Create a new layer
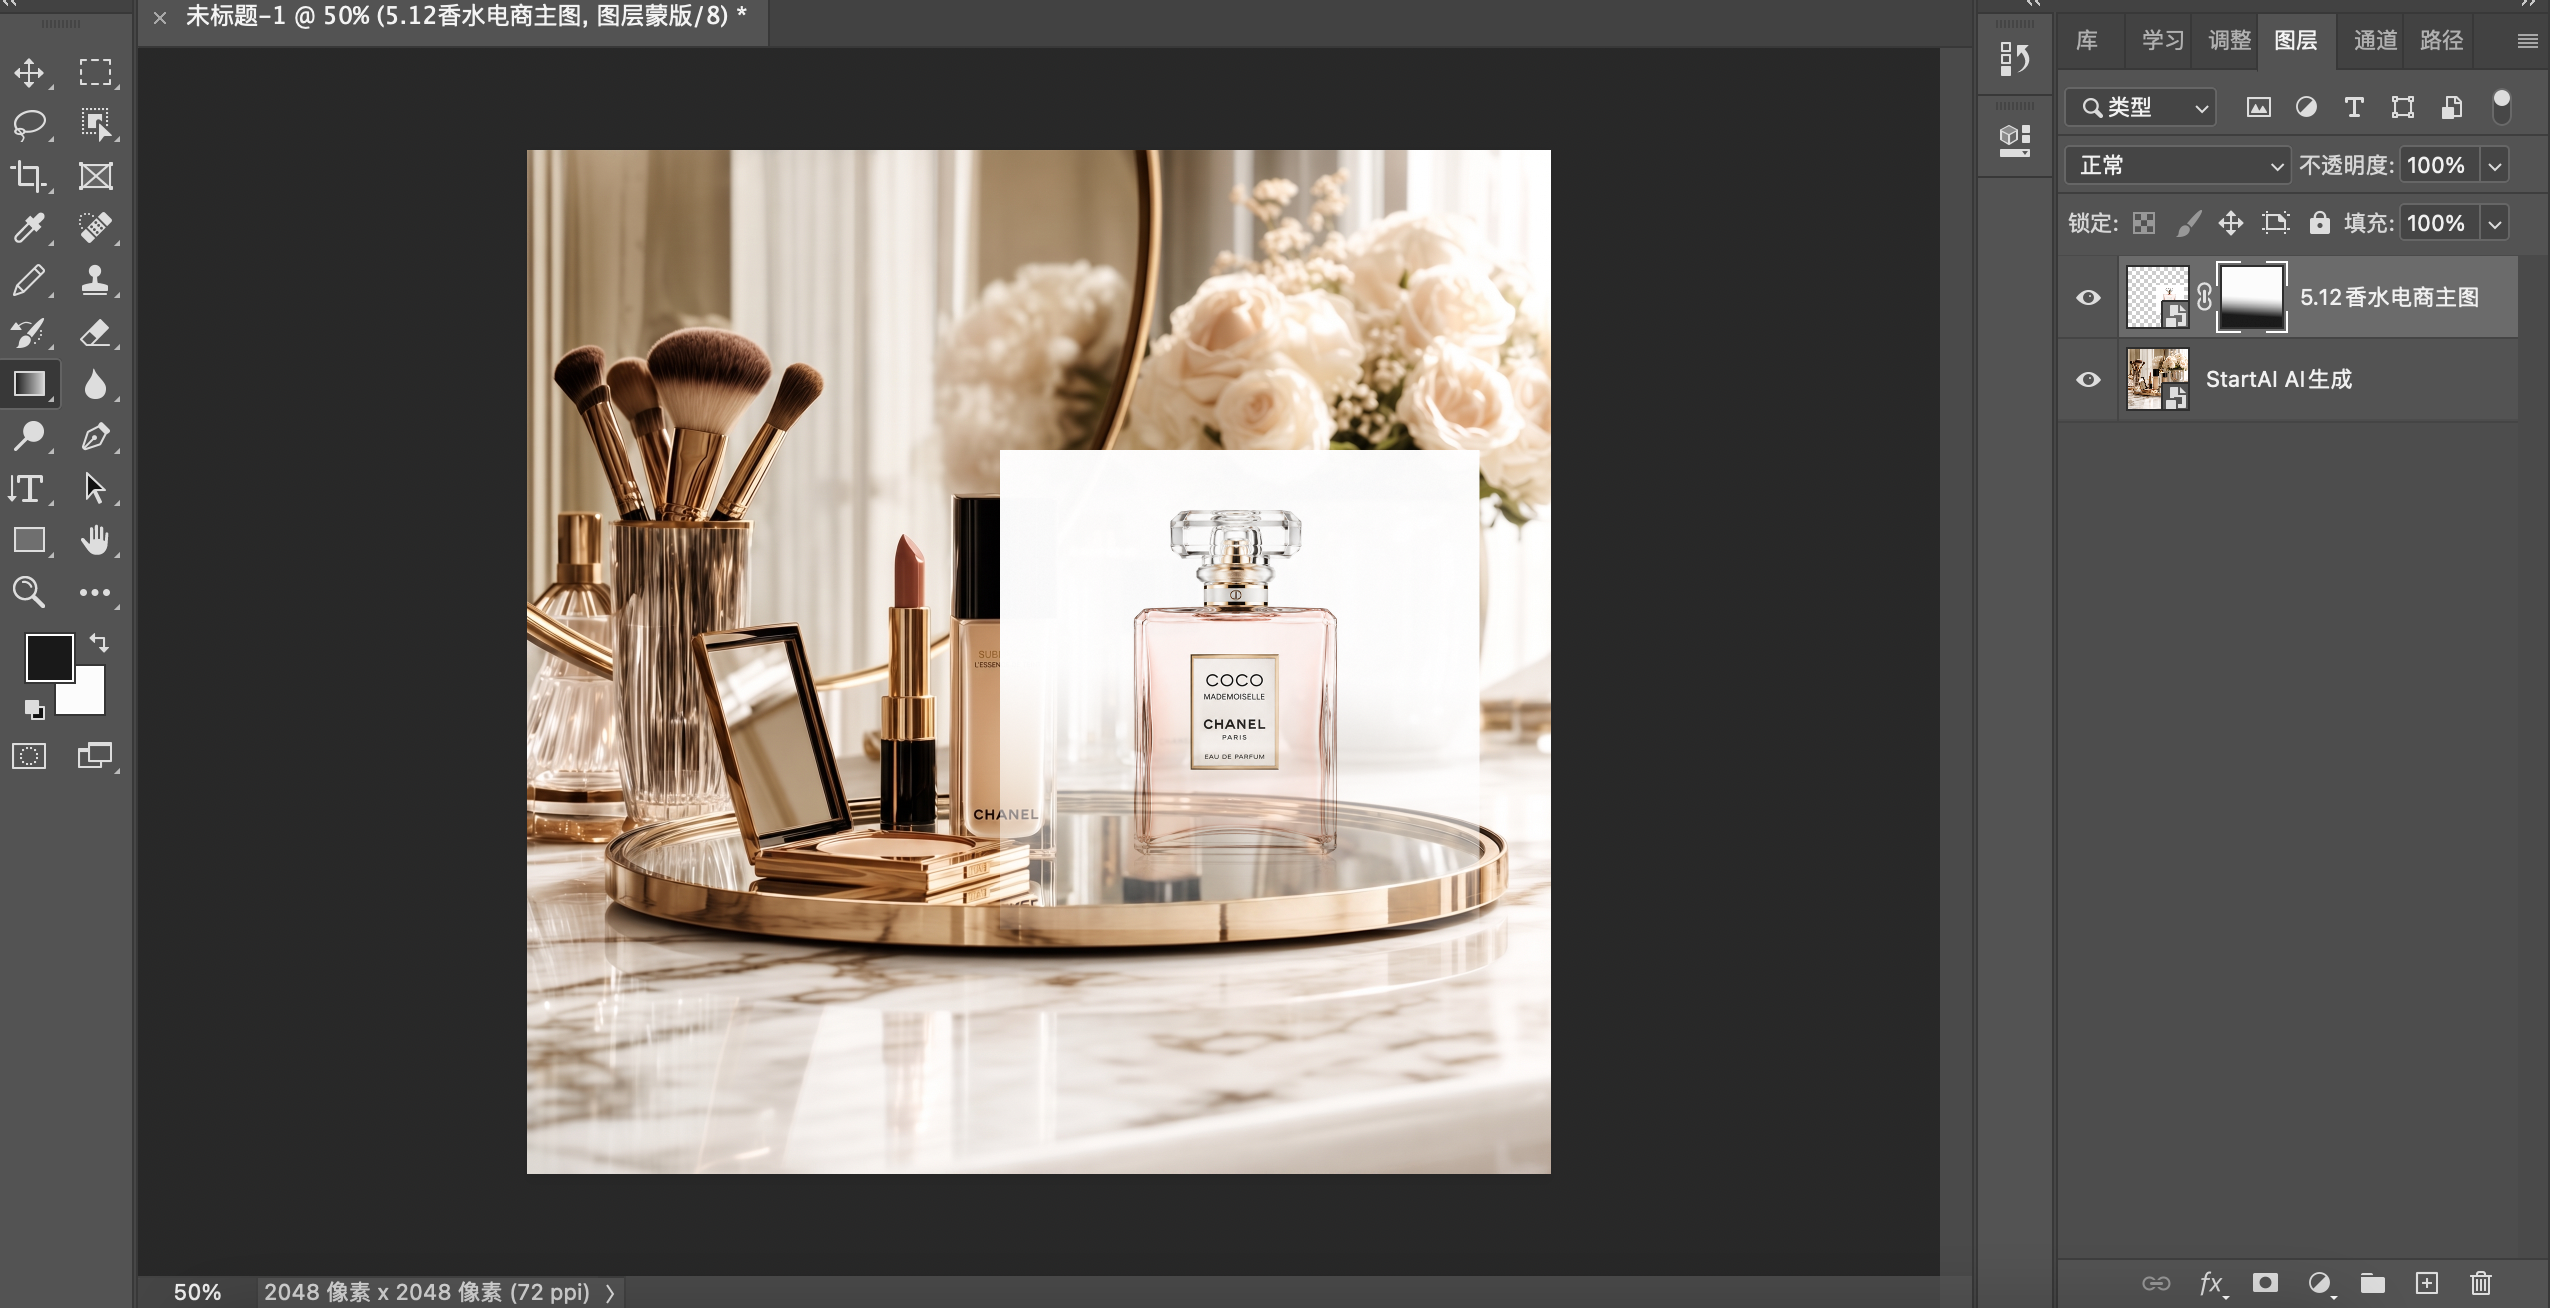 [x=2427, y=1283]
